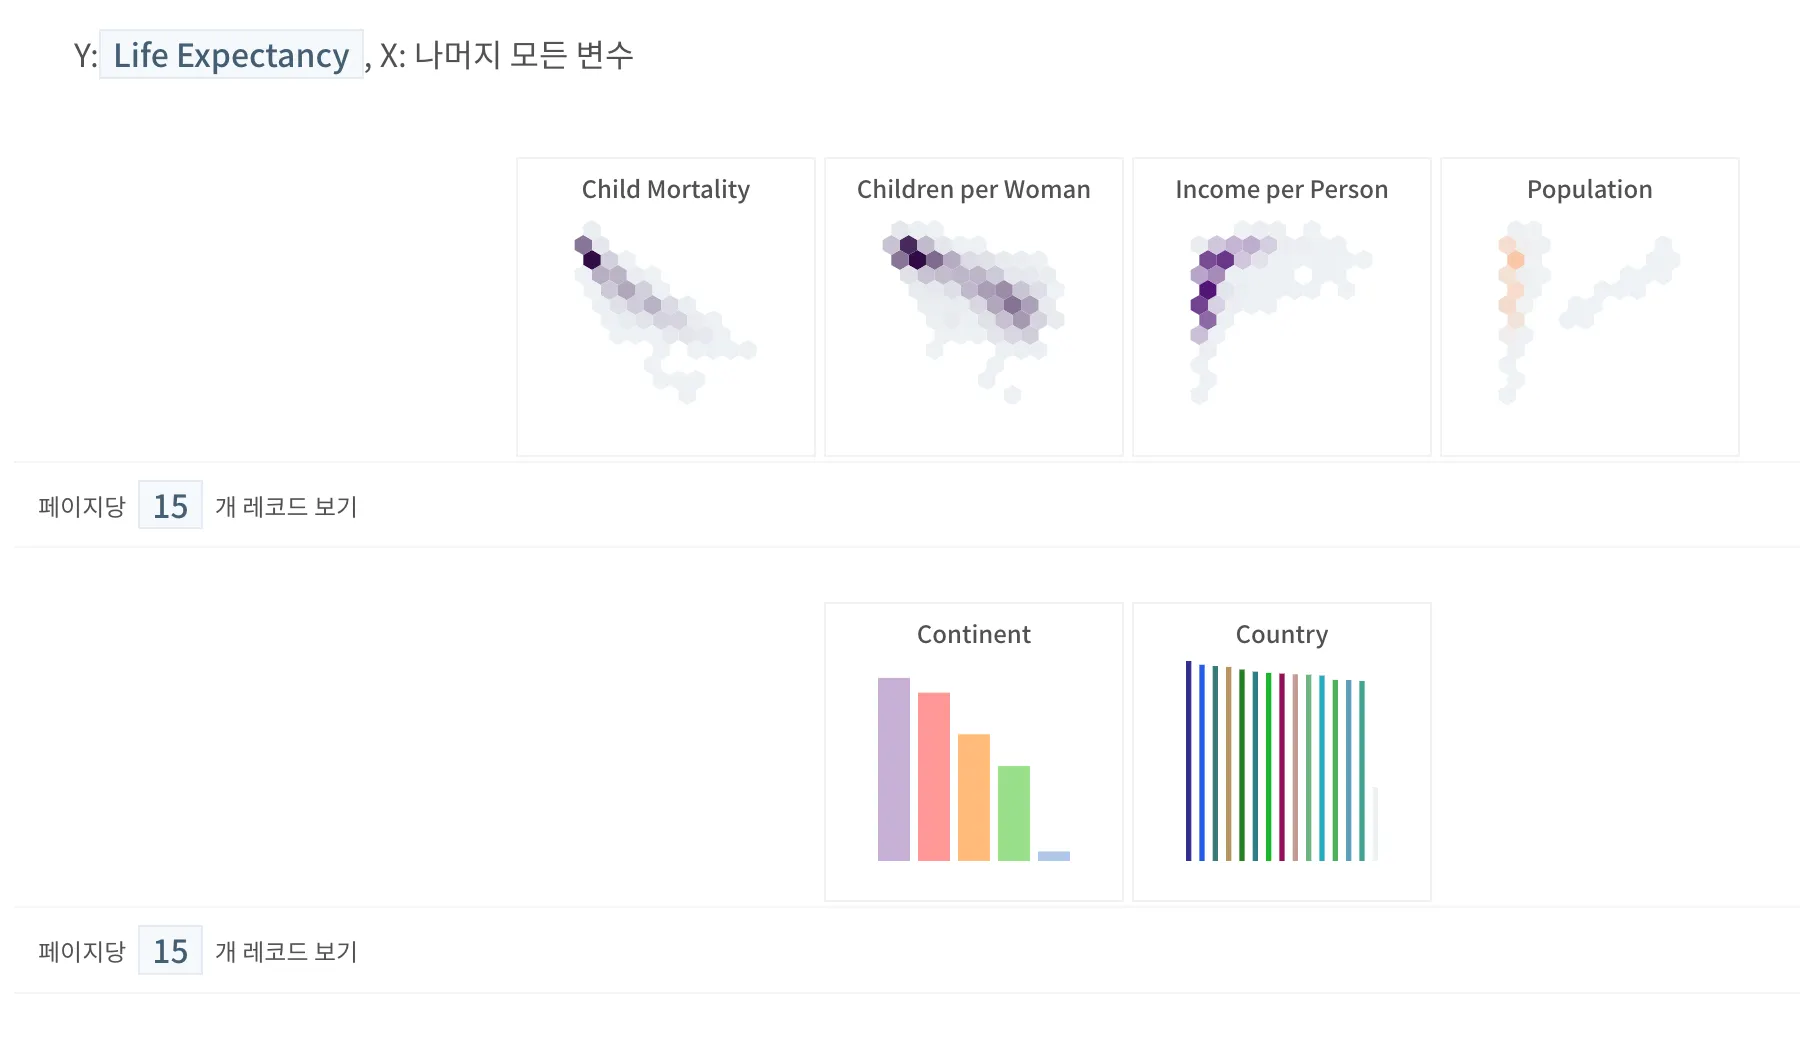Viewport: 1800px width, 1042px height.
Task: Click the small blue Continent bar
Action: [1053, 856]
